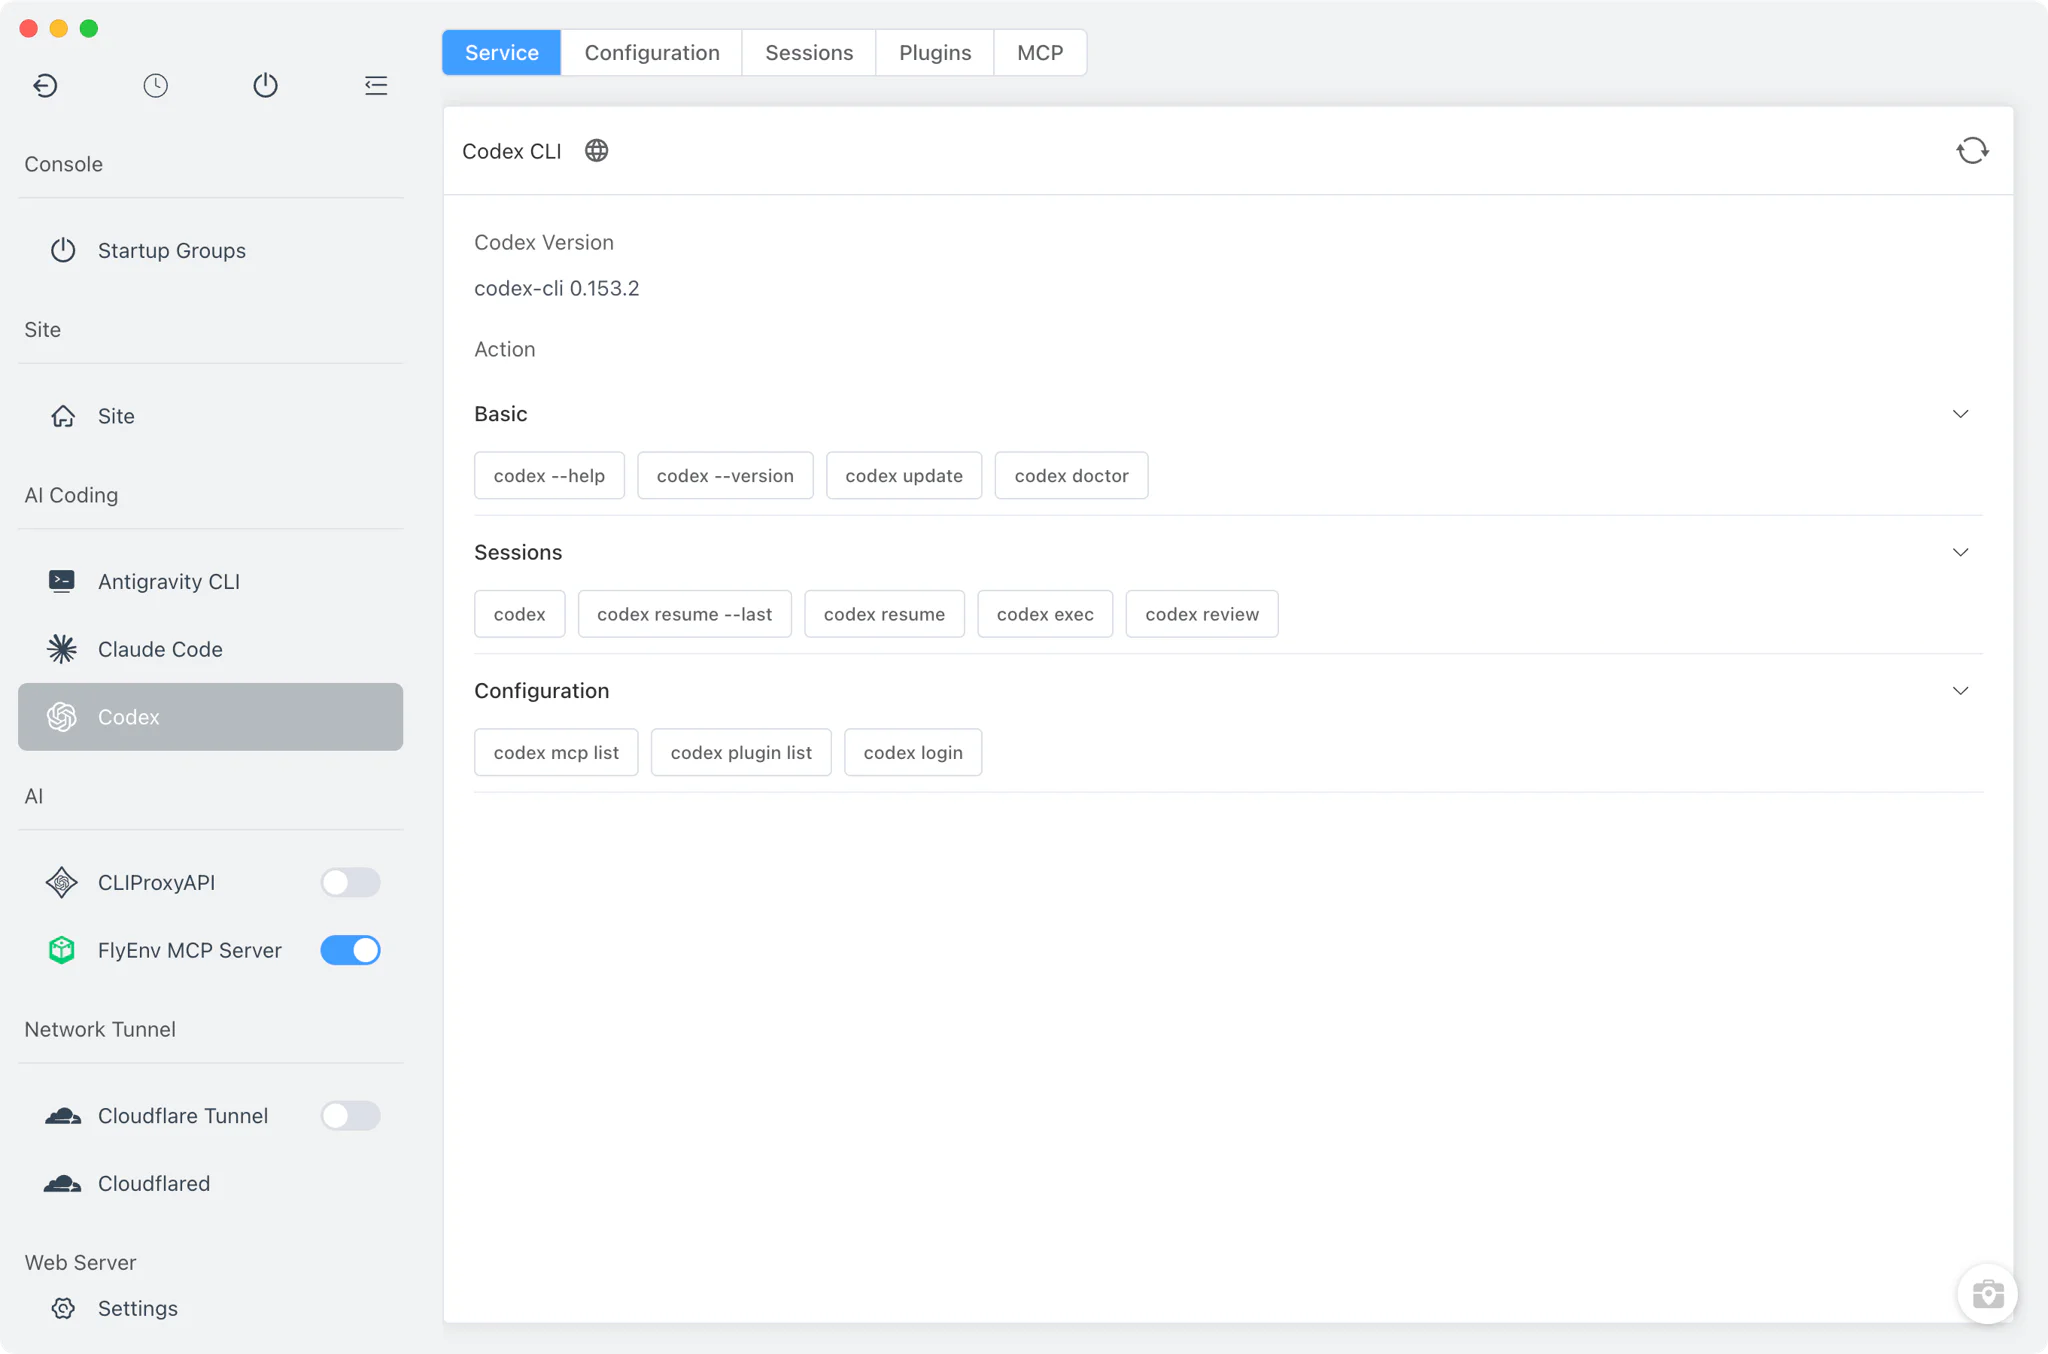Open the Sessions tab
This screenshot has width=2048, height=1354.
pos(809,53)
